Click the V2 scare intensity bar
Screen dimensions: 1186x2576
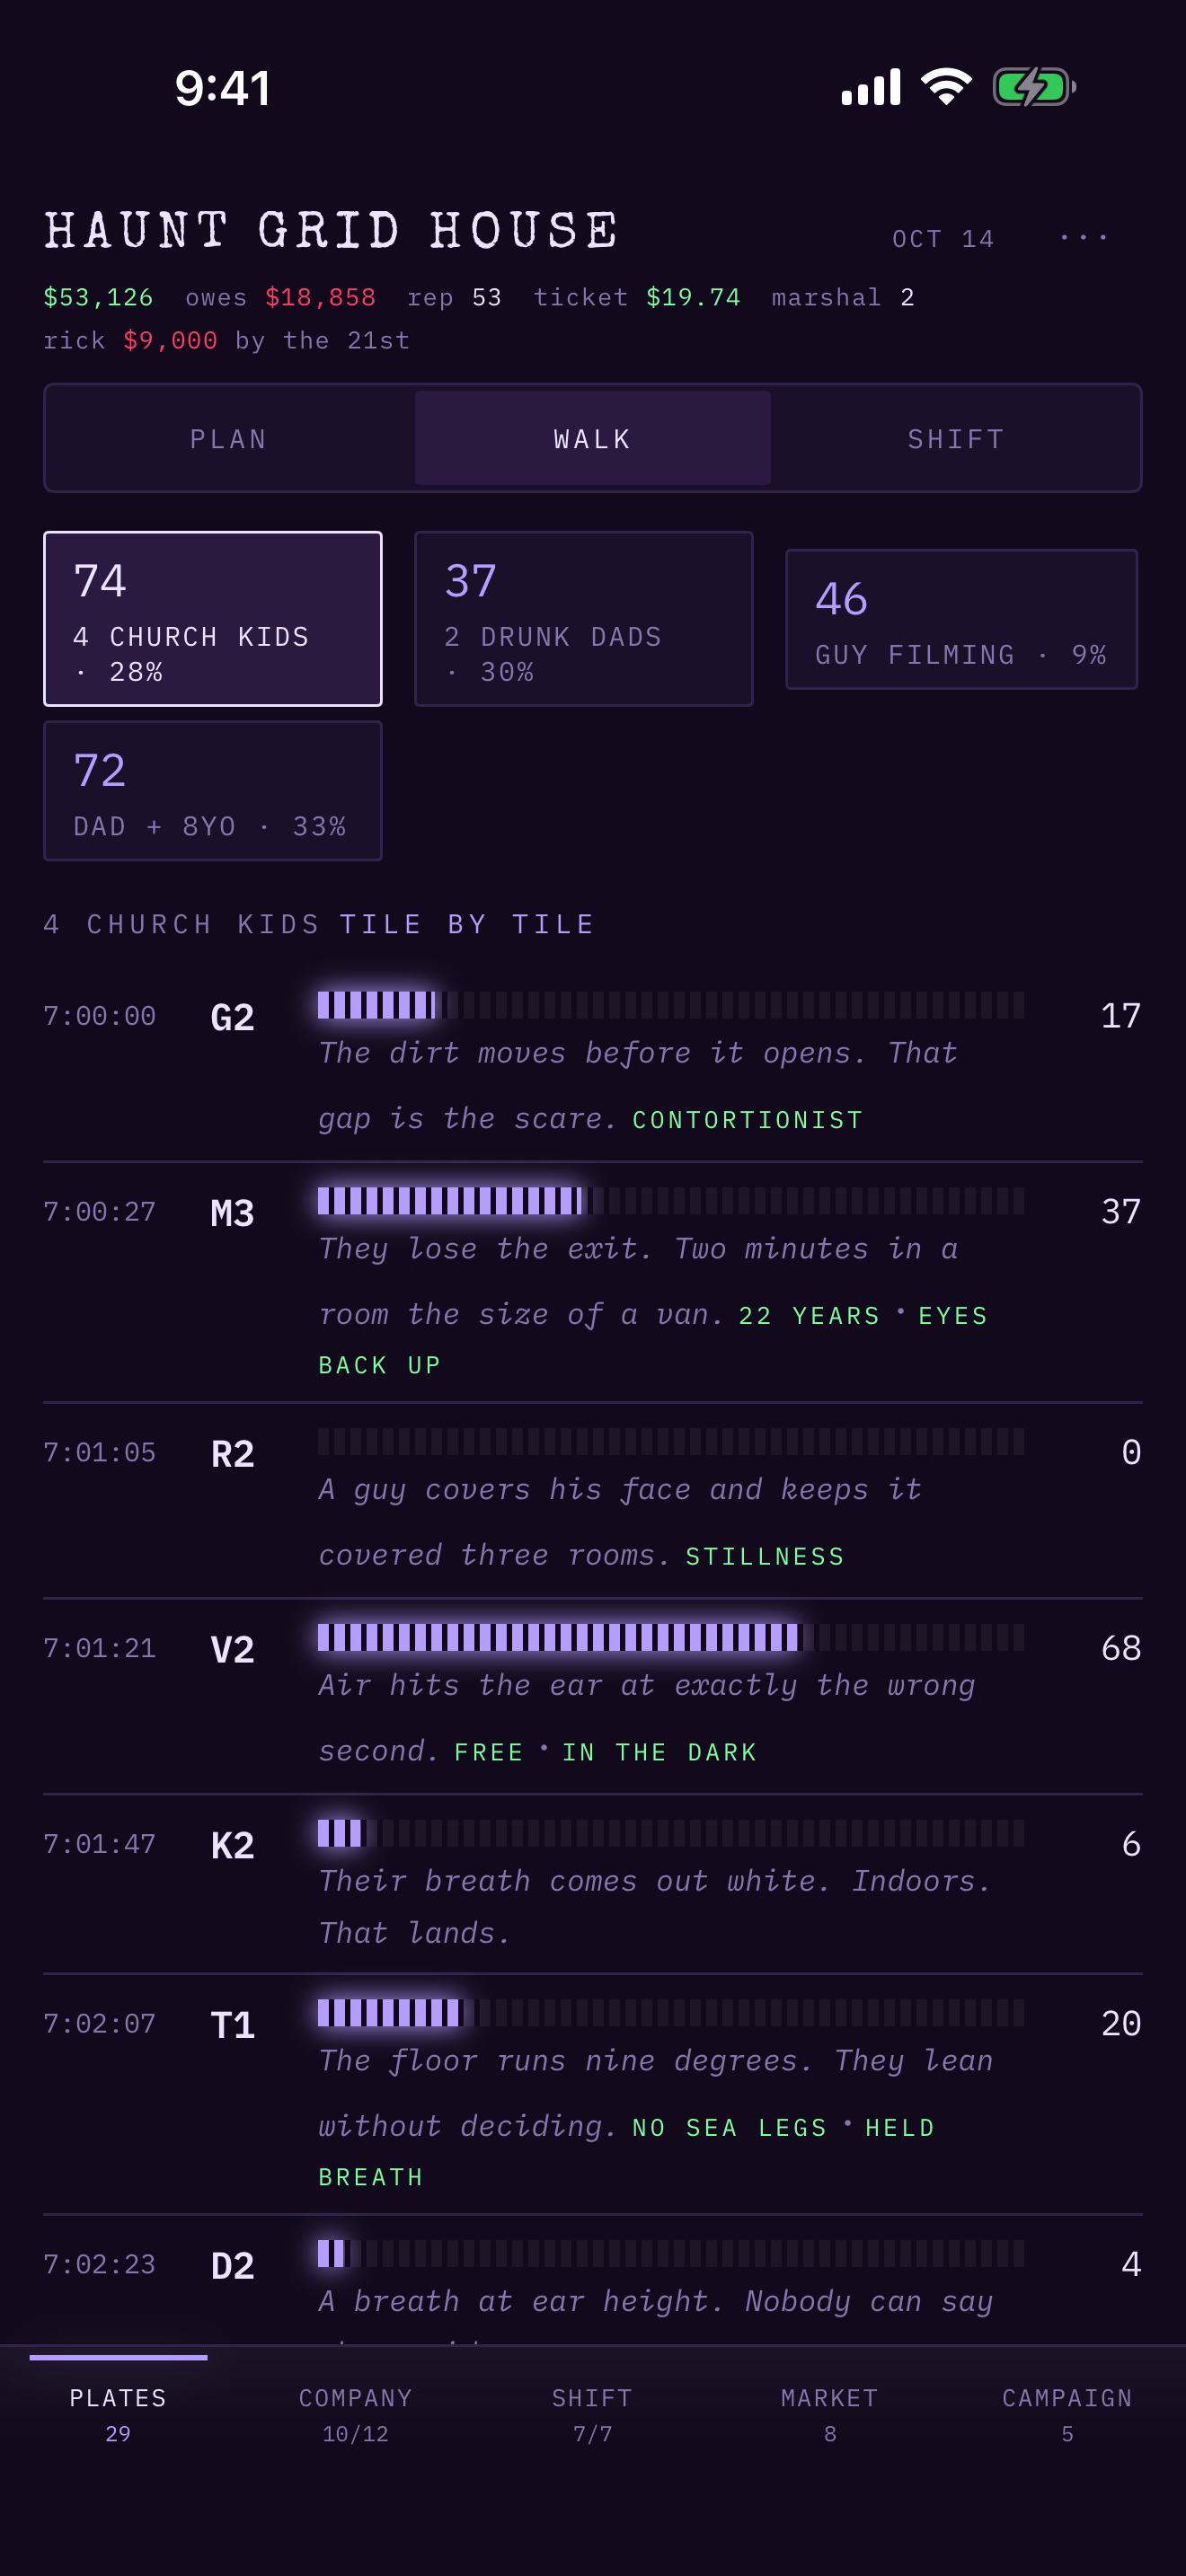(x=671, y=1637)
